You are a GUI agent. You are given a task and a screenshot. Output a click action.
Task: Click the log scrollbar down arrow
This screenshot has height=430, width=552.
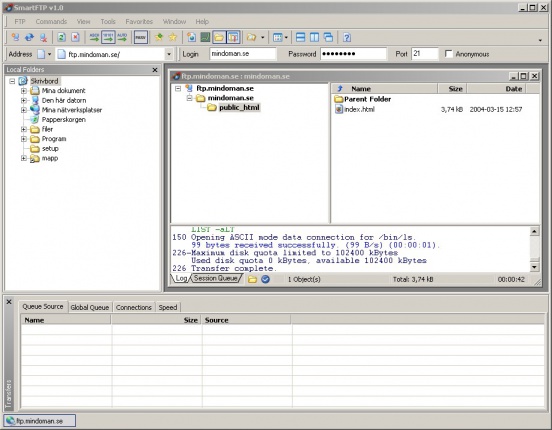[534, 267]
